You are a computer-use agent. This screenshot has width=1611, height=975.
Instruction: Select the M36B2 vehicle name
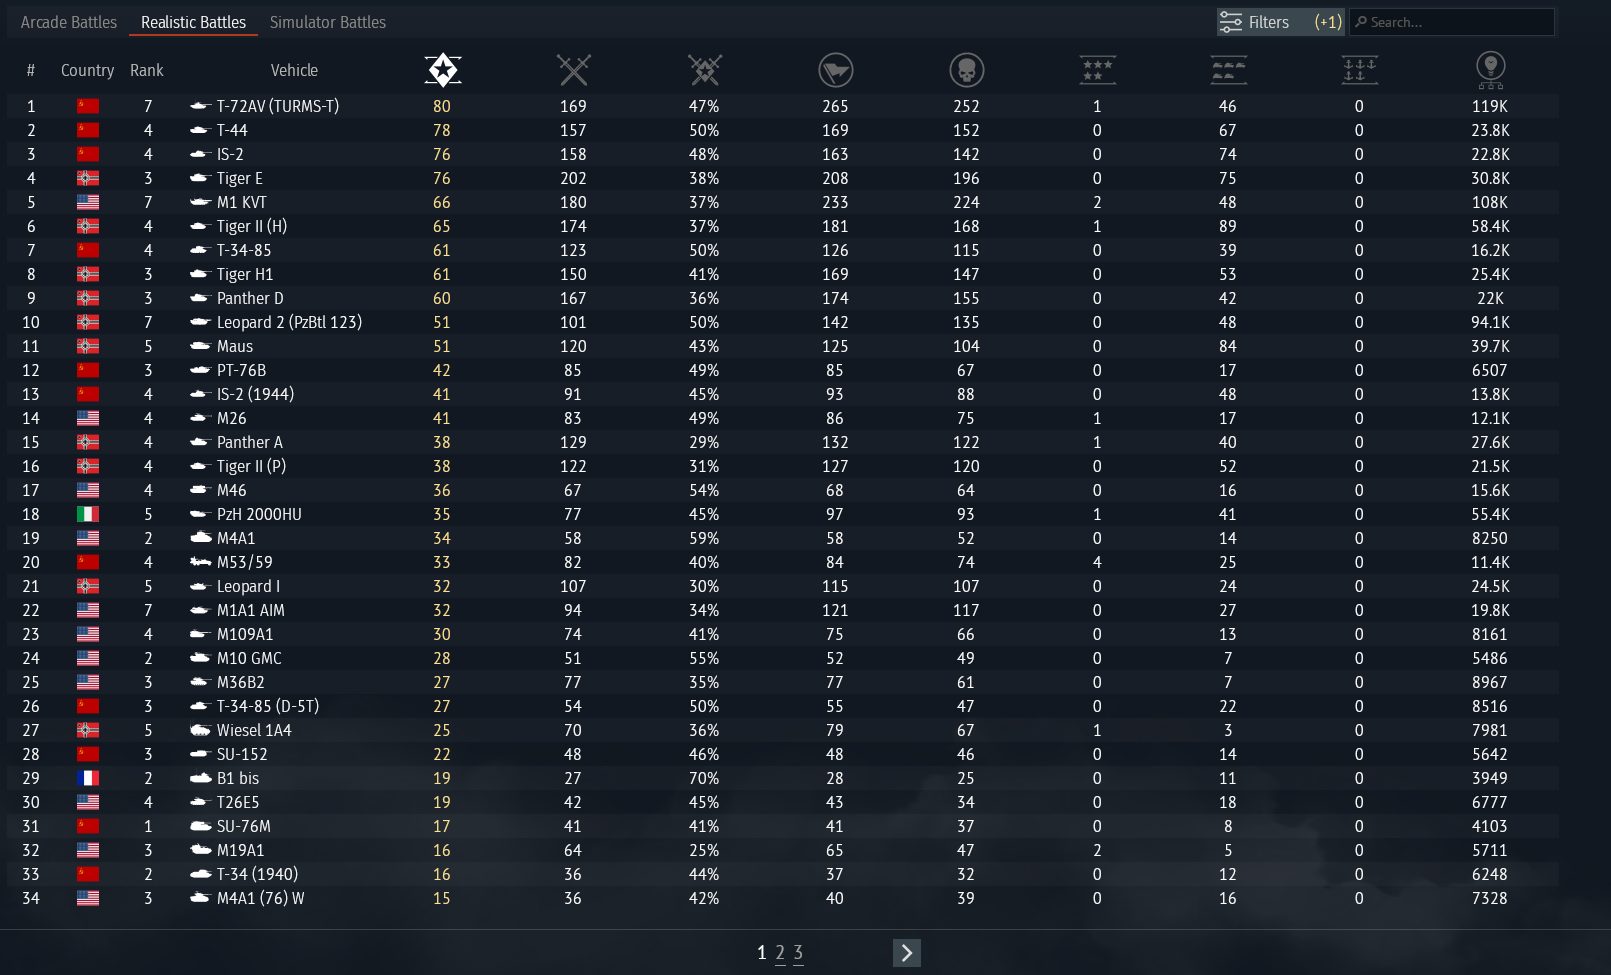click(241, 682)
